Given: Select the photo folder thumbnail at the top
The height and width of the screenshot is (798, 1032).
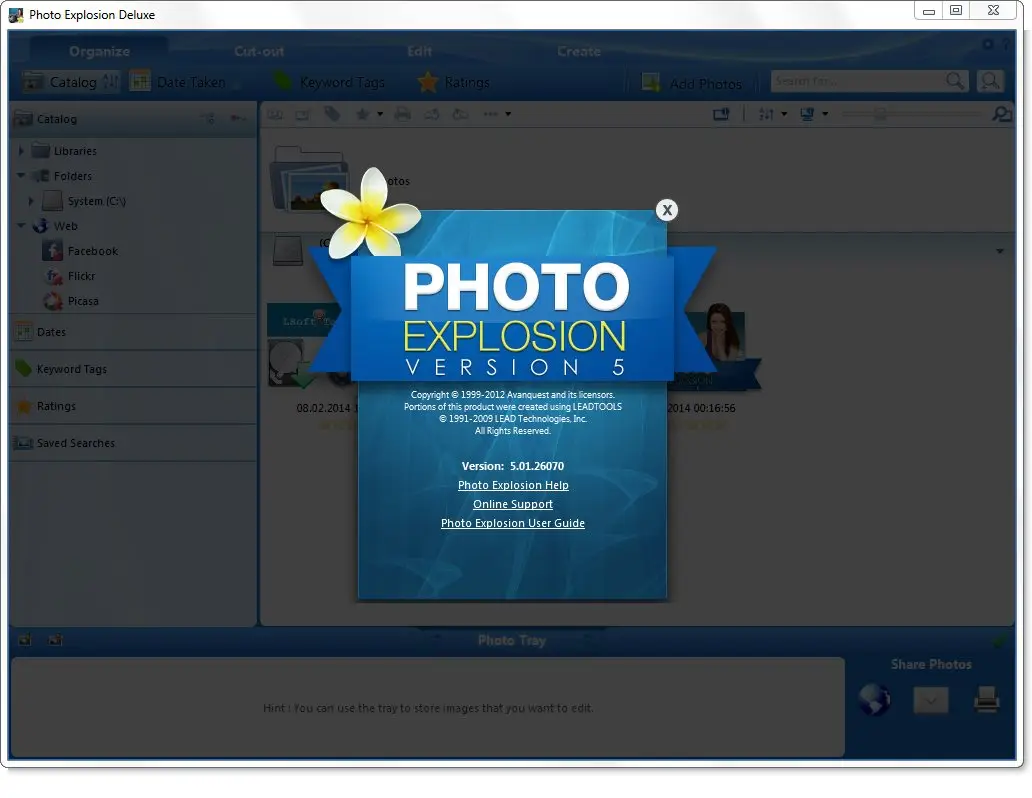Looking at the screenshot, I should coord(309,179).
